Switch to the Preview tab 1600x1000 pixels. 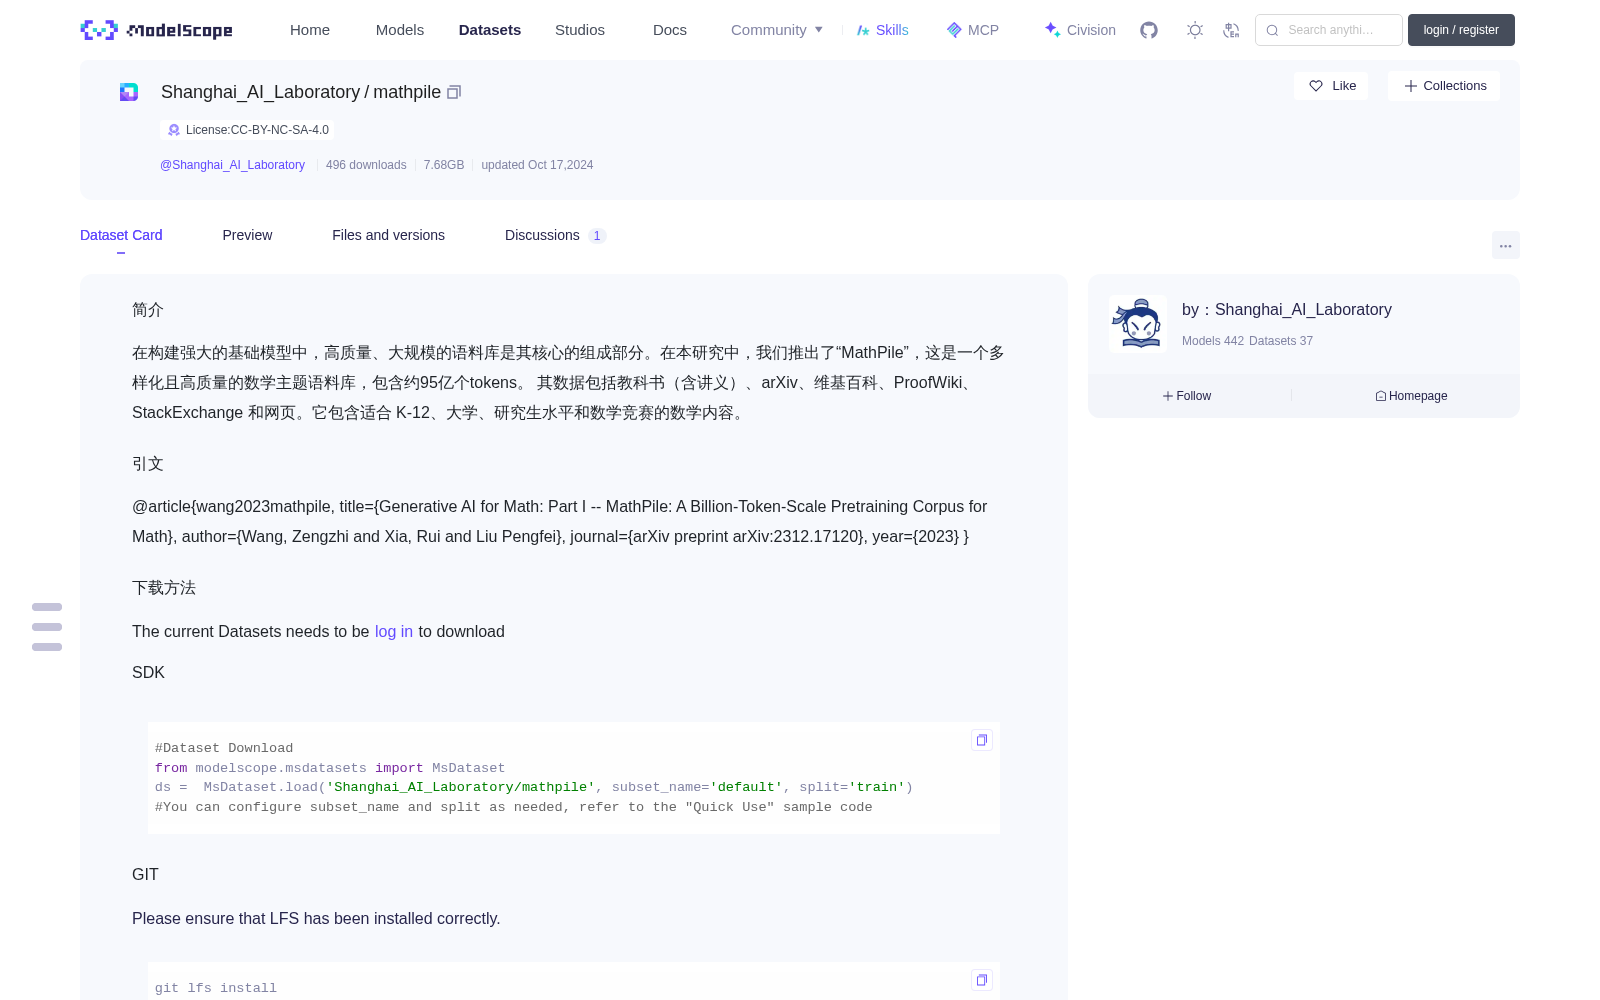tap(247, 235)
